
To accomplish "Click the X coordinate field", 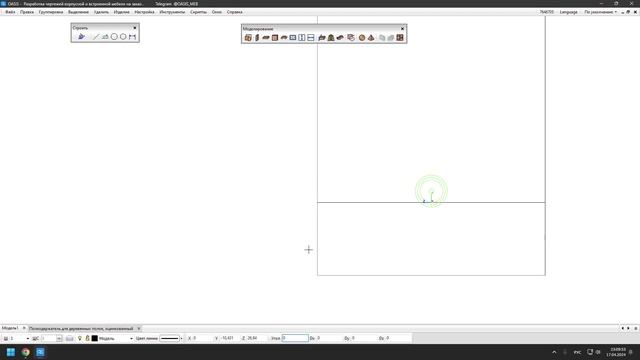I will coord(202,338).
